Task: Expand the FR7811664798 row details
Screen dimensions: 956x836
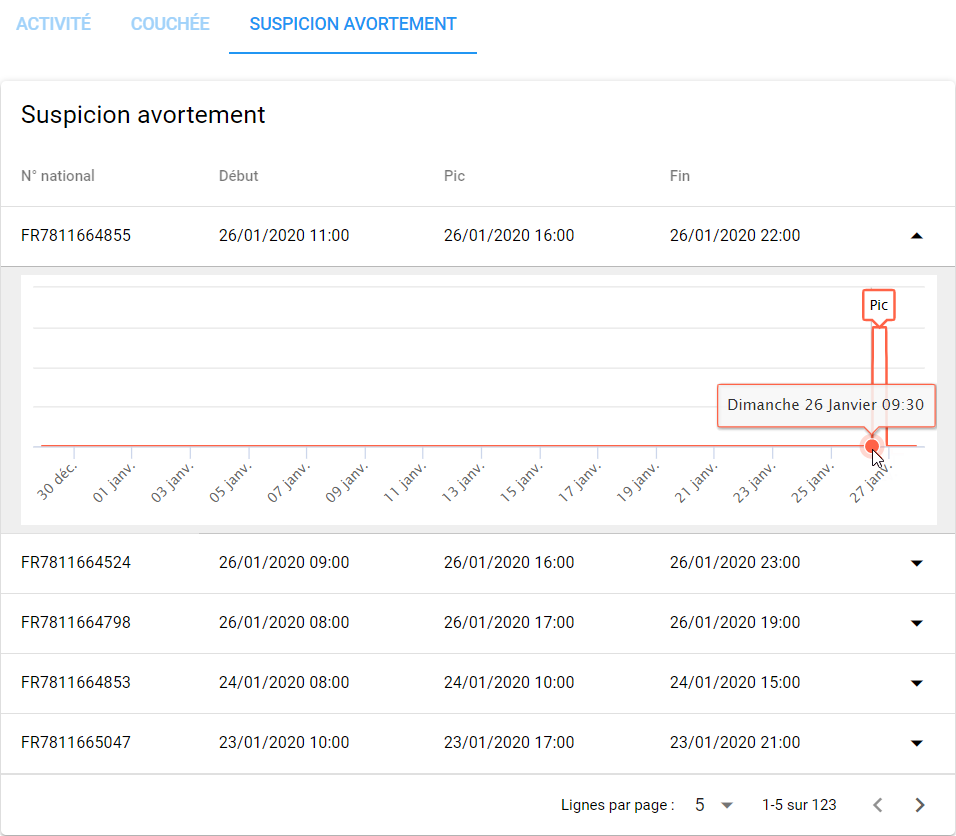Action: click(916, 623)
